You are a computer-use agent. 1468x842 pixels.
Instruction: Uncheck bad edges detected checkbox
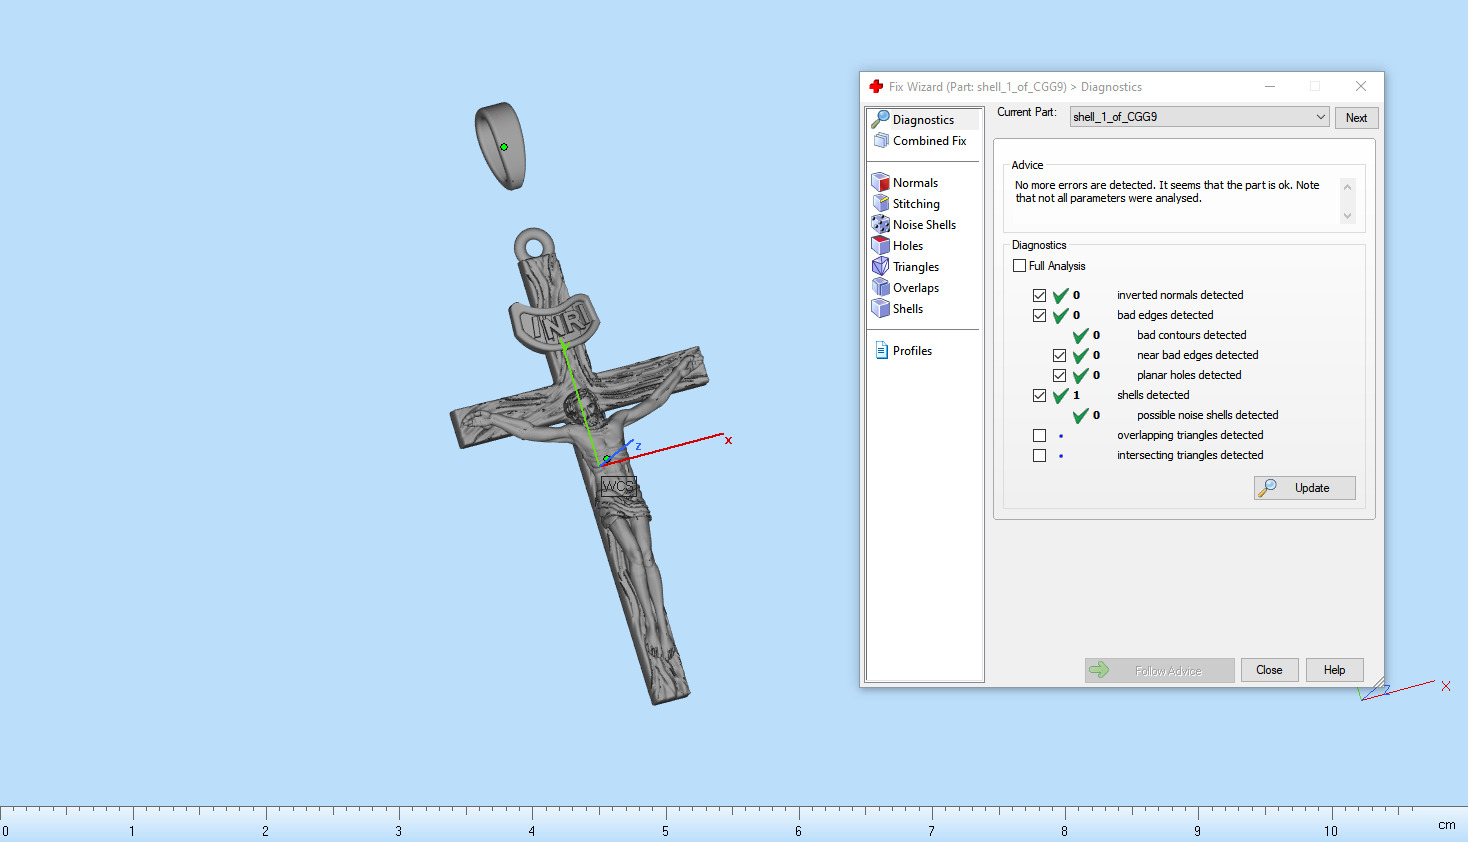tap(1040, 315)
